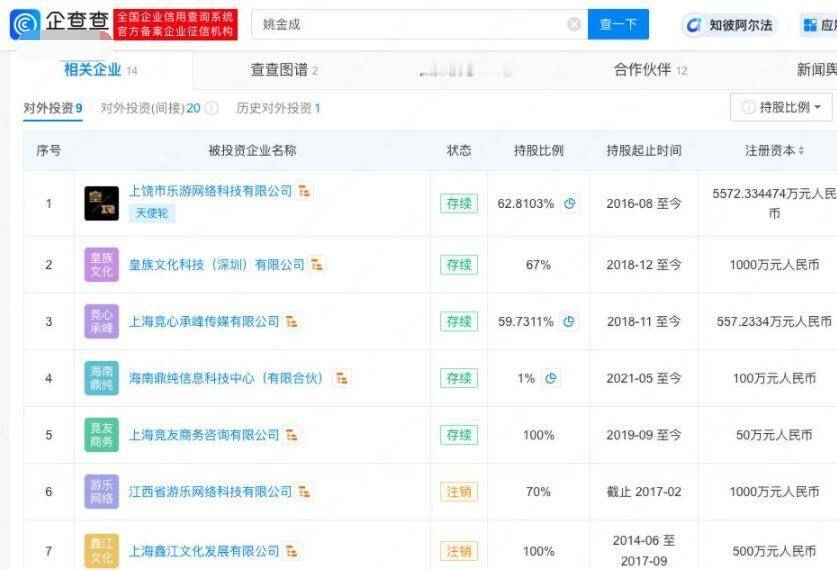Switch to the 相关企业 tab
The height and width of the screenshot is (570, 837).
pos(101,69)
